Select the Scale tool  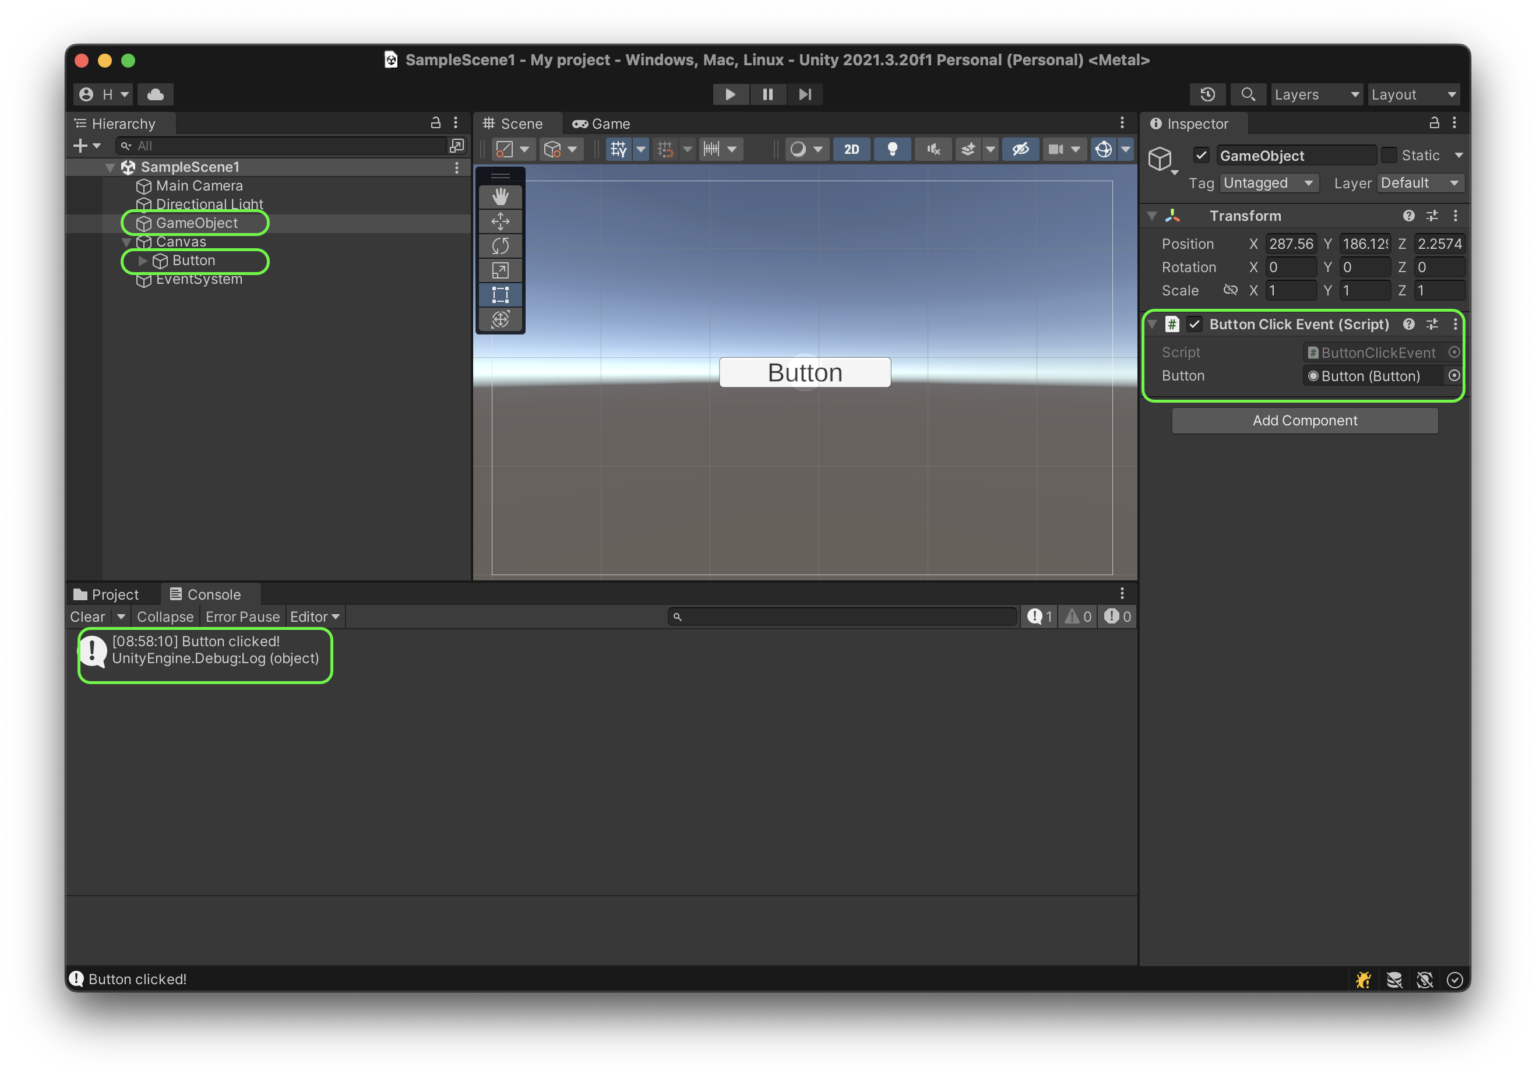(500, 269)
